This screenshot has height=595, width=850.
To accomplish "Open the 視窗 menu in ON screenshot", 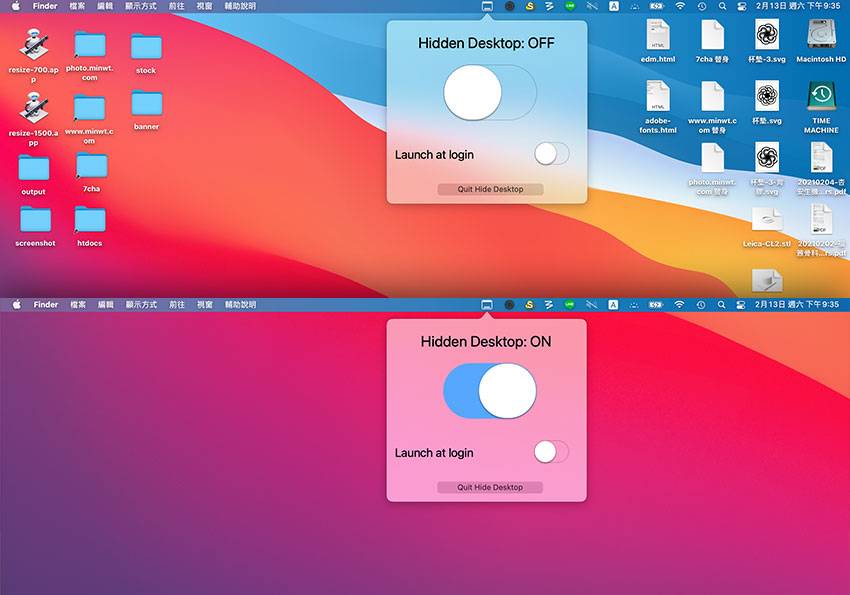I will (205, 305).
